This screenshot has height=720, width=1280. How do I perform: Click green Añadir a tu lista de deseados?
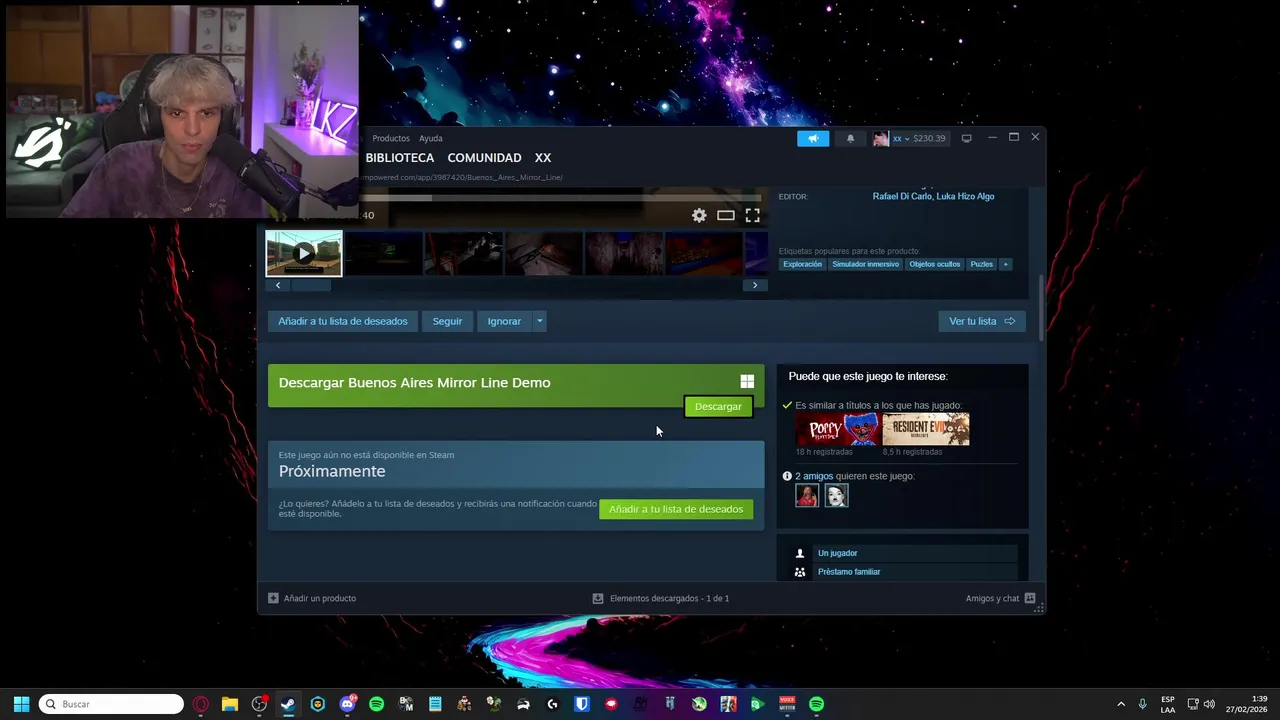point(676,509)
